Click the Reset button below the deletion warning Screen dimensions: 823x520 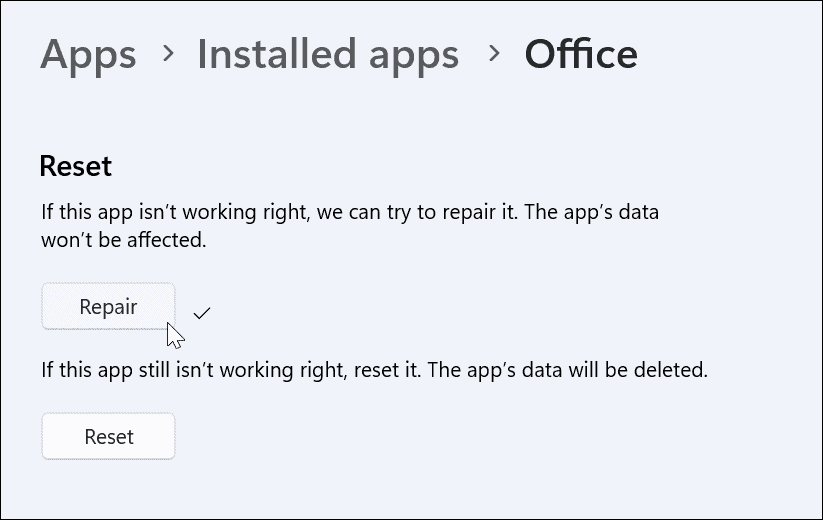coord(108,436)
